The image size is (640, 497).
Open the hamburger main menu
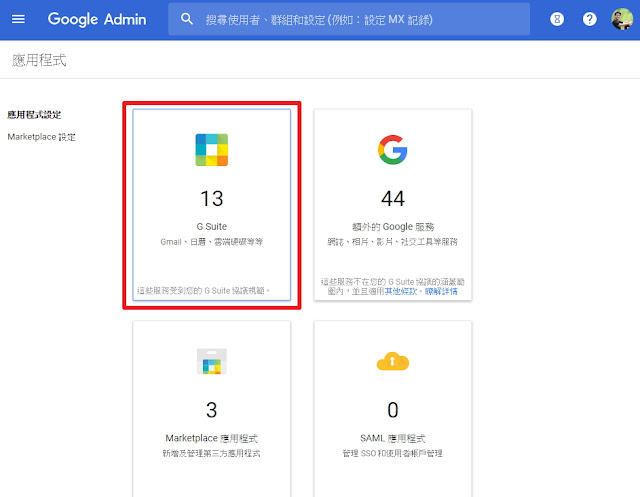[18, 19]
